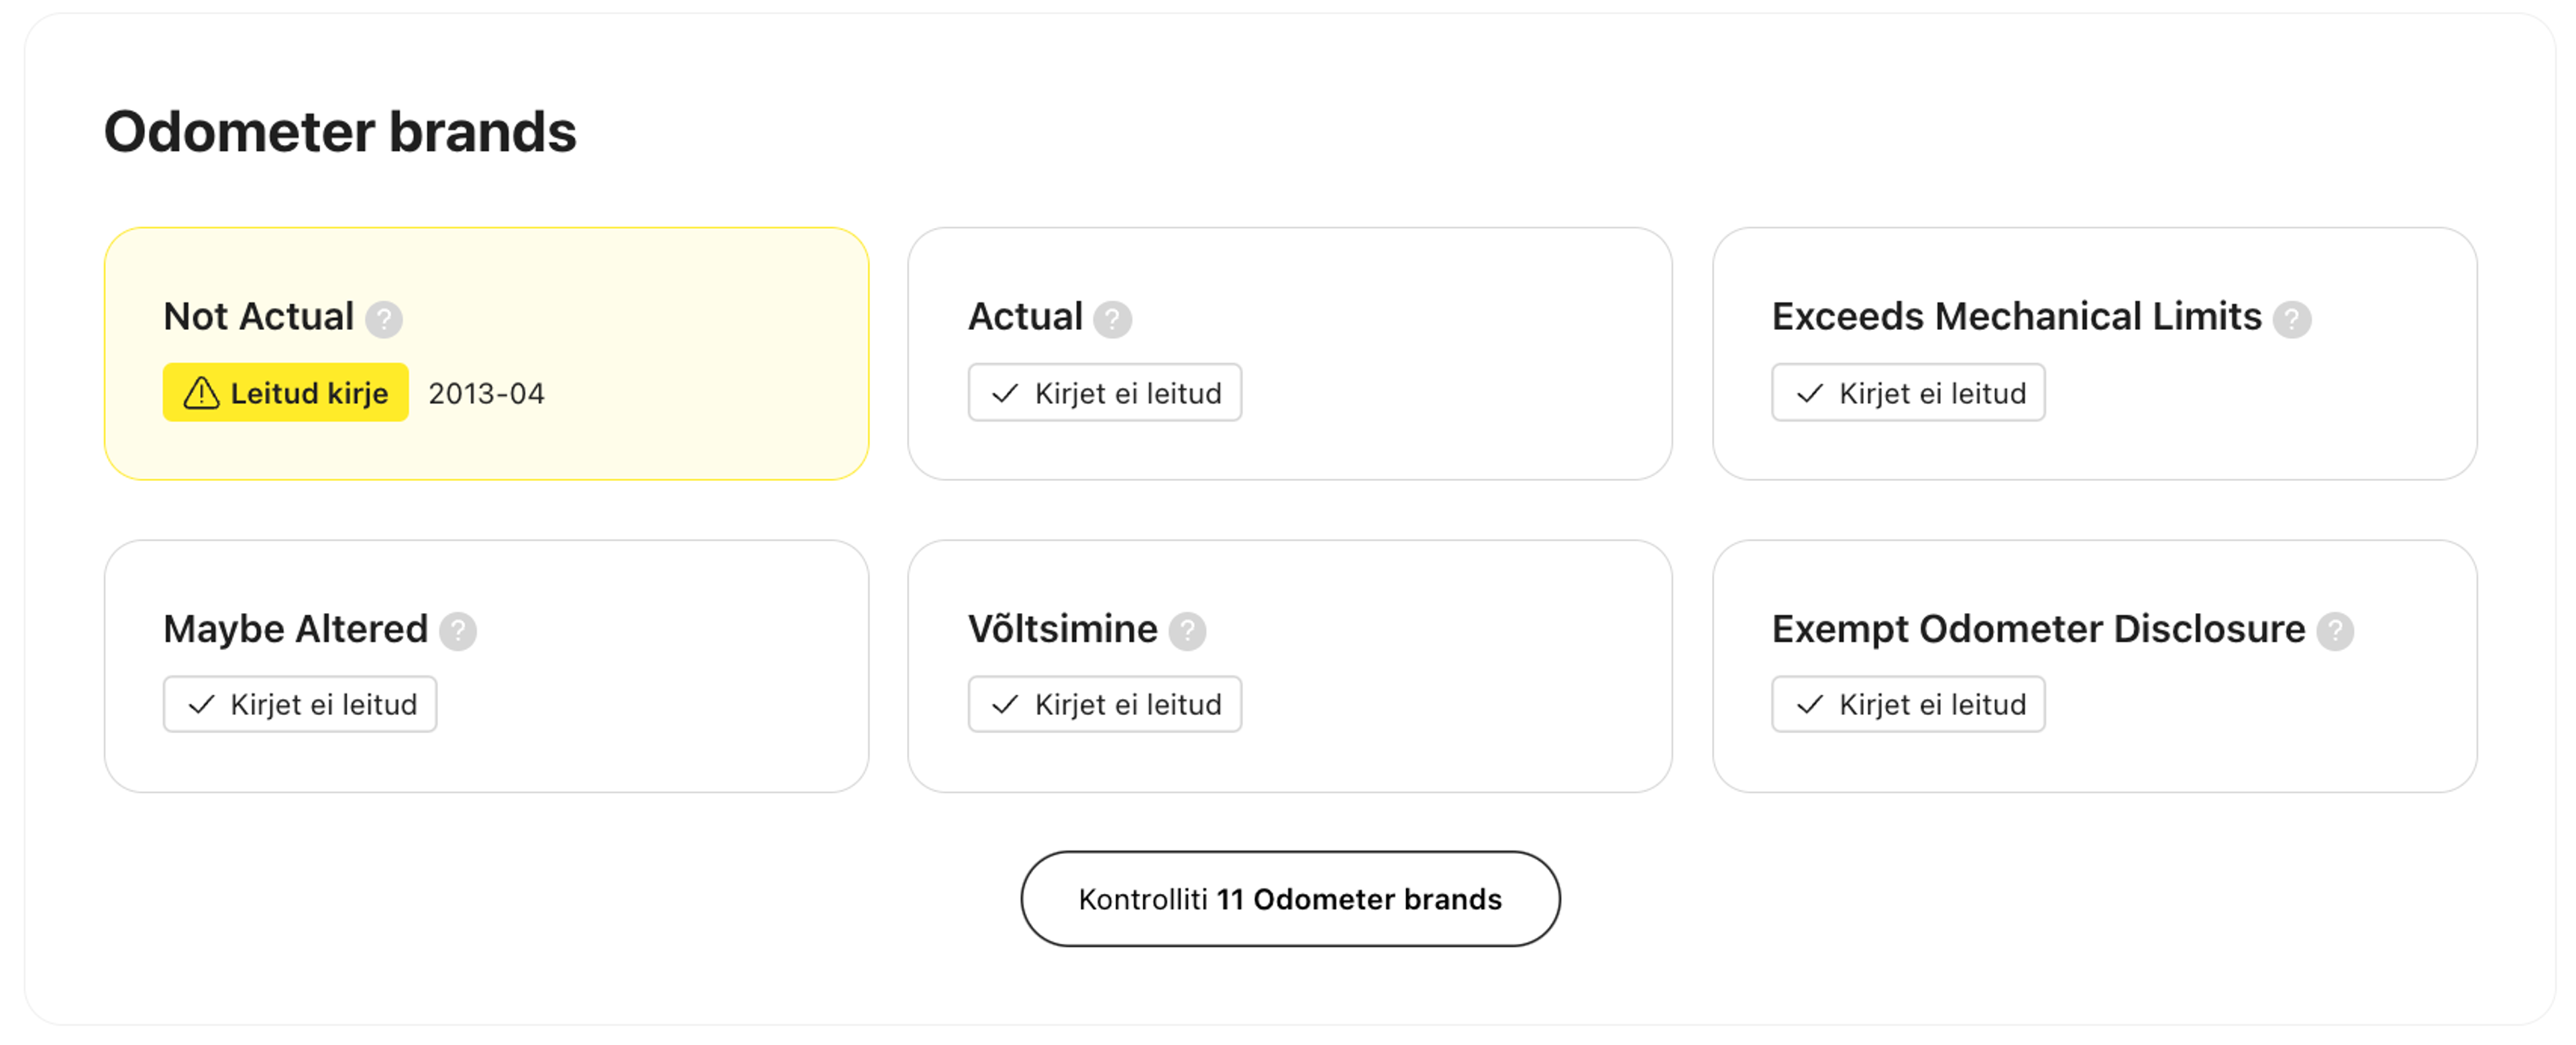Click question mark beside Actual heading
Screen dimensions: 2576x1045
(x=1112, y=320)
